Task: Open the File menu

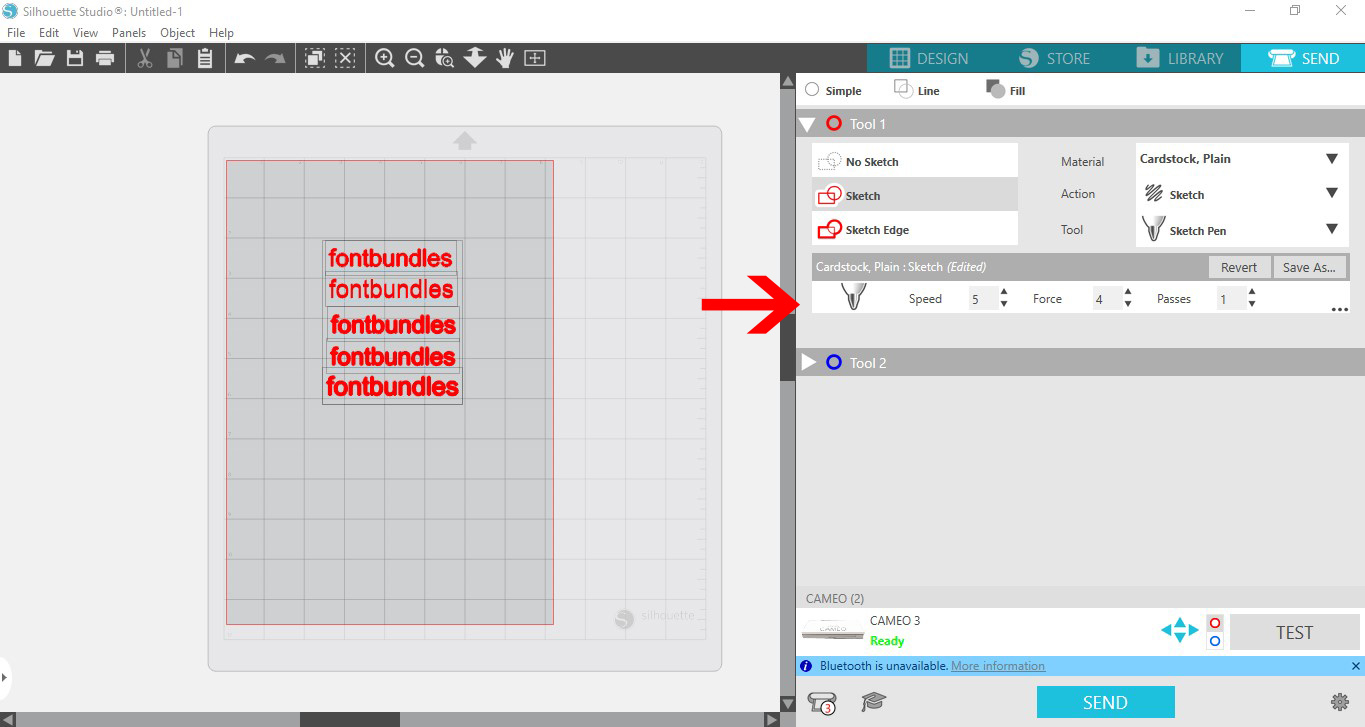Action: (16, 32)
